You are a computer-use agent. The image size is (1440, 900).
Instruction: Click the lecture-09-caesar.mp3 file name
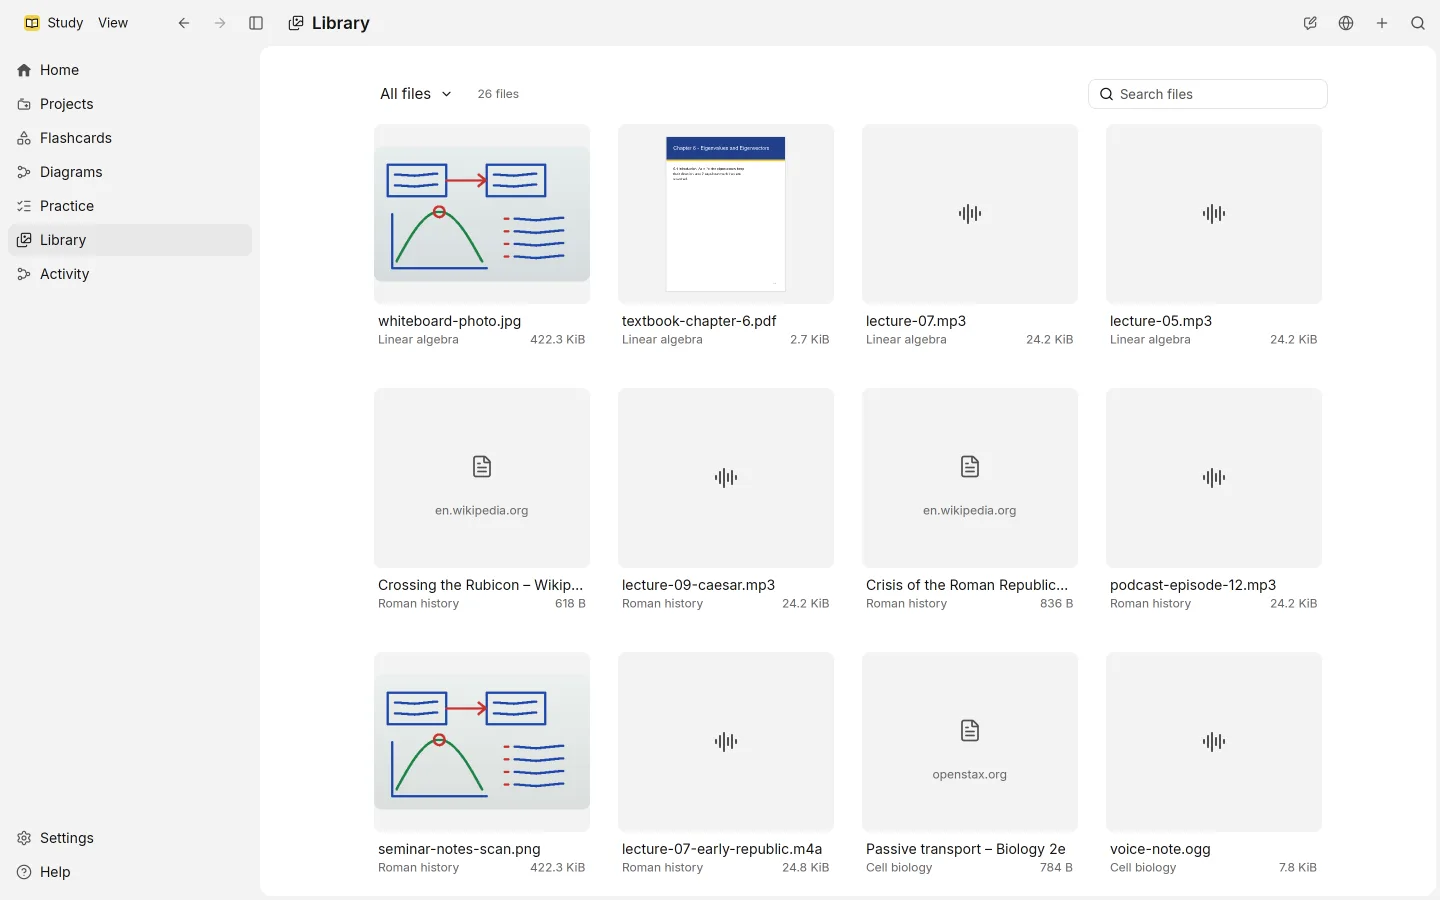(698, 585)
